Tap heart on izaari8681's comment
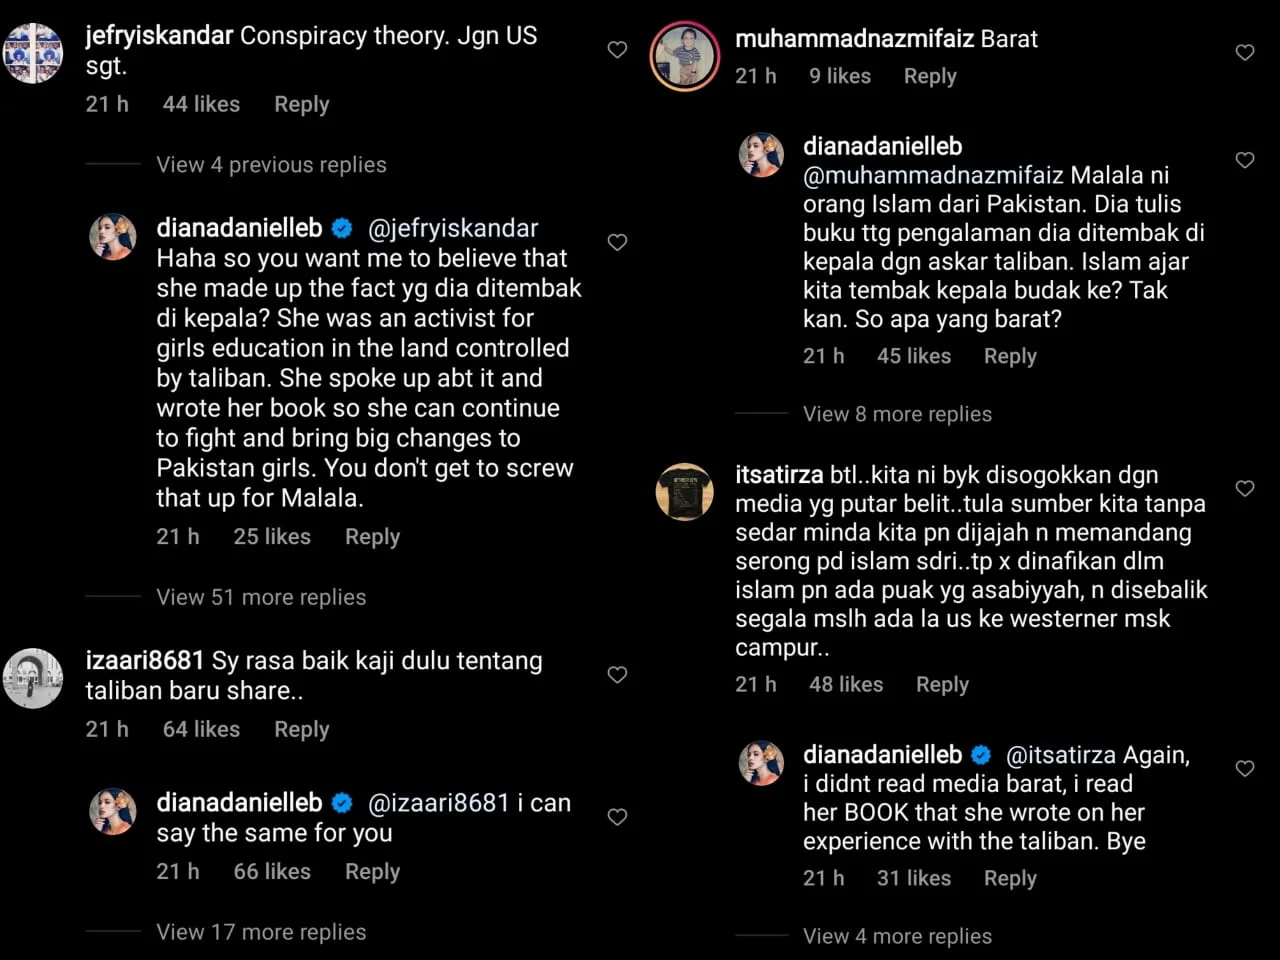The height and width of the screenshot is (960, 1280). click(617, 675)
